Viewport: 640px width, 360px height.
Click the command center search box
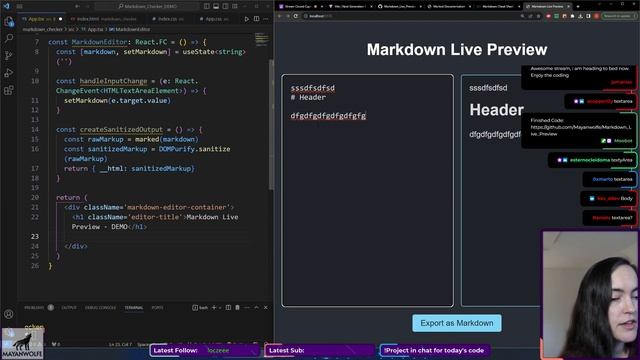147,7
